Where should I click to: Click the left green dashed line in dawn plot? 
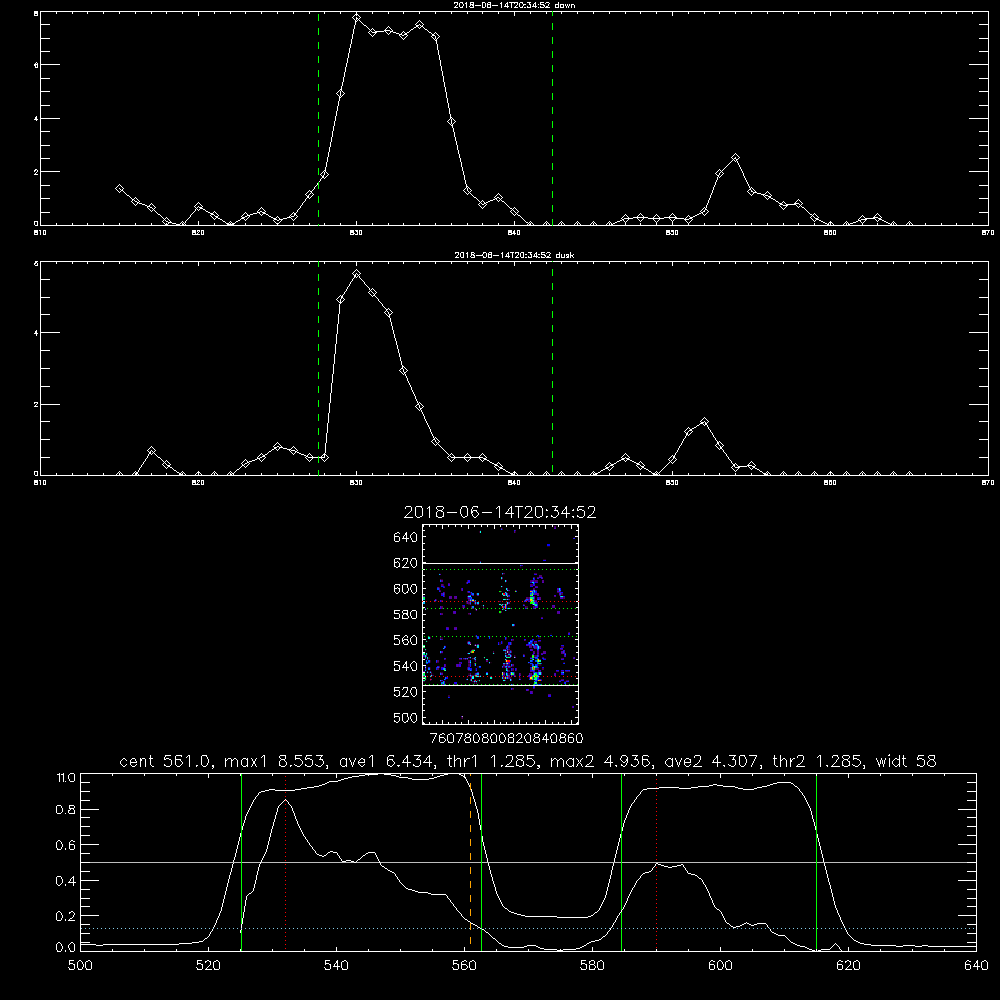click(318, 118)
